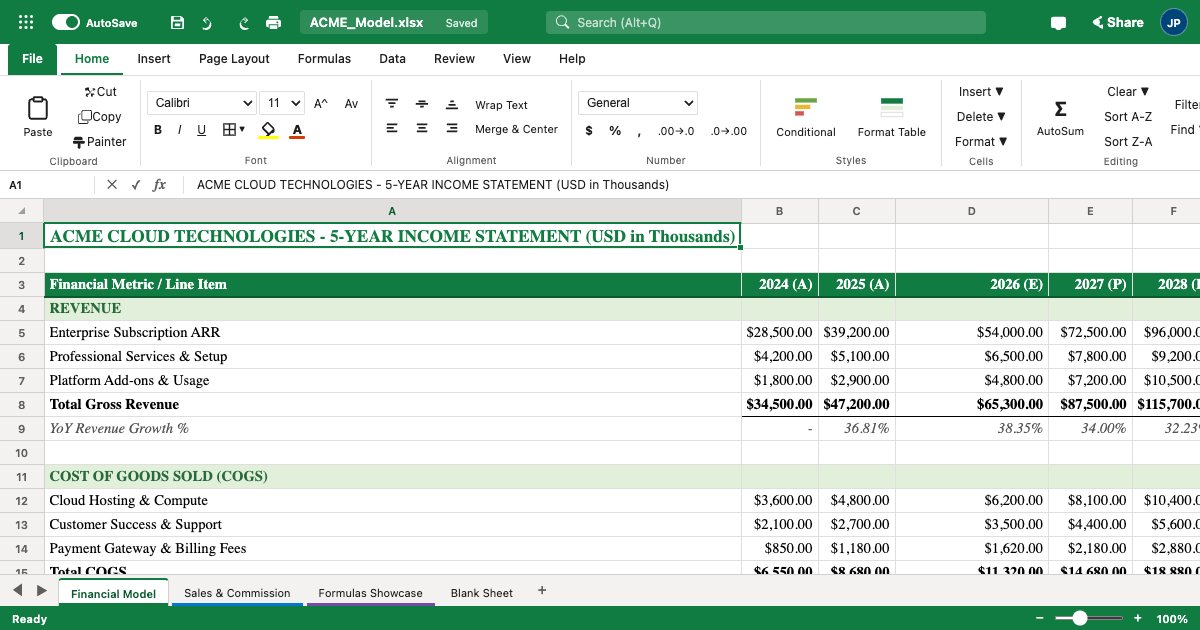The width and height of the screenshot is (1200, 630).
Task: Click the Paste clipboard icon
Action: 38,108
